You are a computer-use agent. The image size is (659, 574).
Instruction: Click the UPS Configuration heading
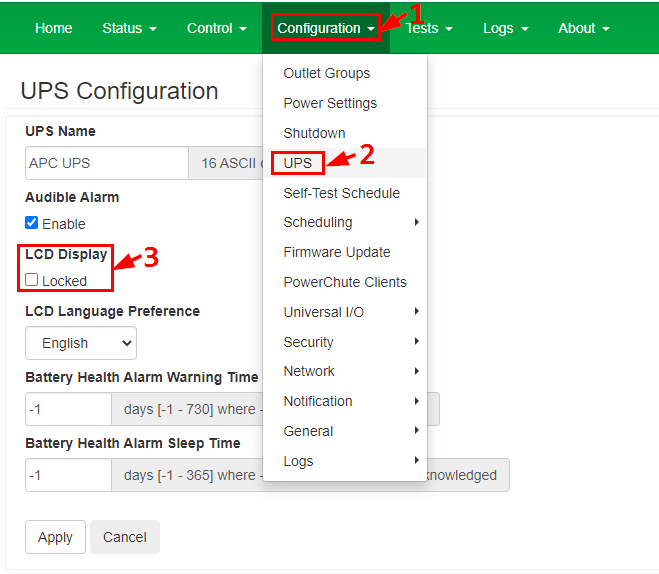point(119,91)
